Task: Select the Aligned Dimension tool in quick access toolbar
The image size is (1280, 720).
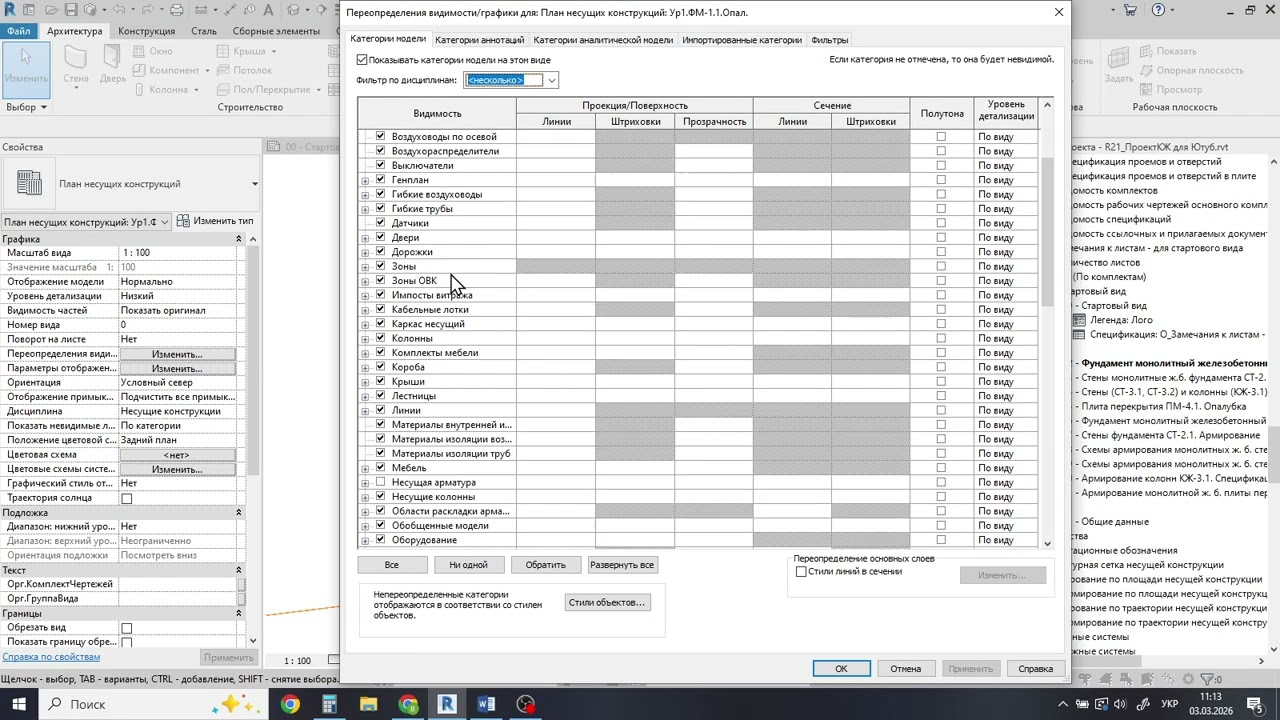Action: [x=231, y=10]
